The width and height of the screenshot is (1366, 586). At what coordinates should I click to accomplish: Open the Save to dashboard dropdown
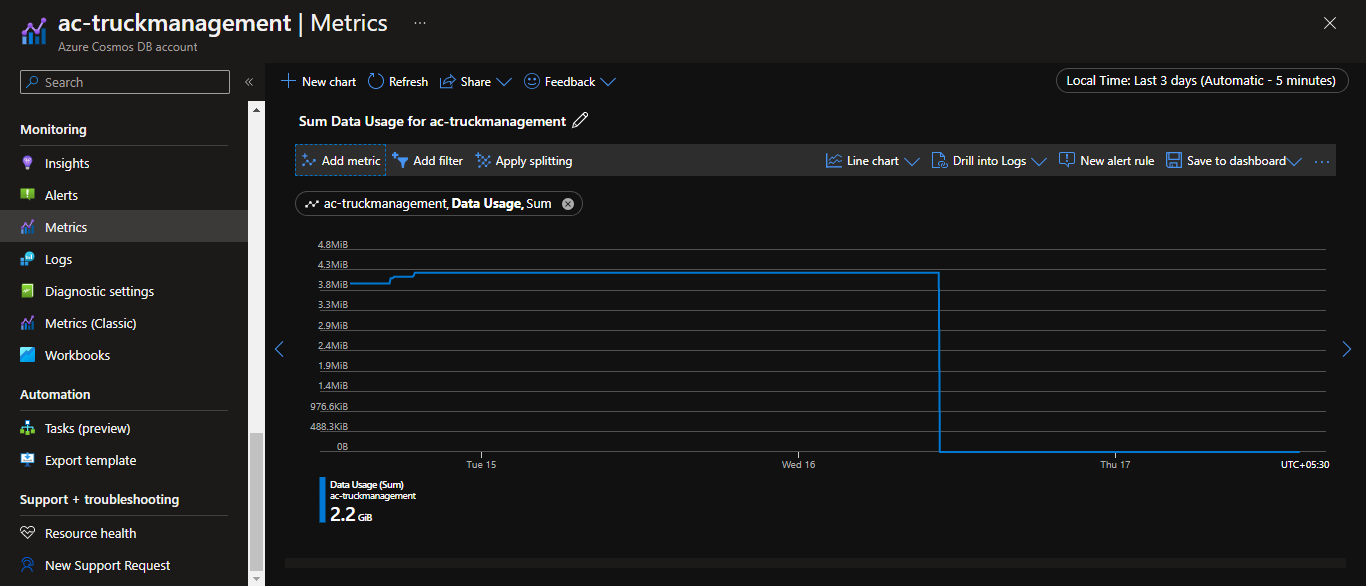pos(1234,160)
